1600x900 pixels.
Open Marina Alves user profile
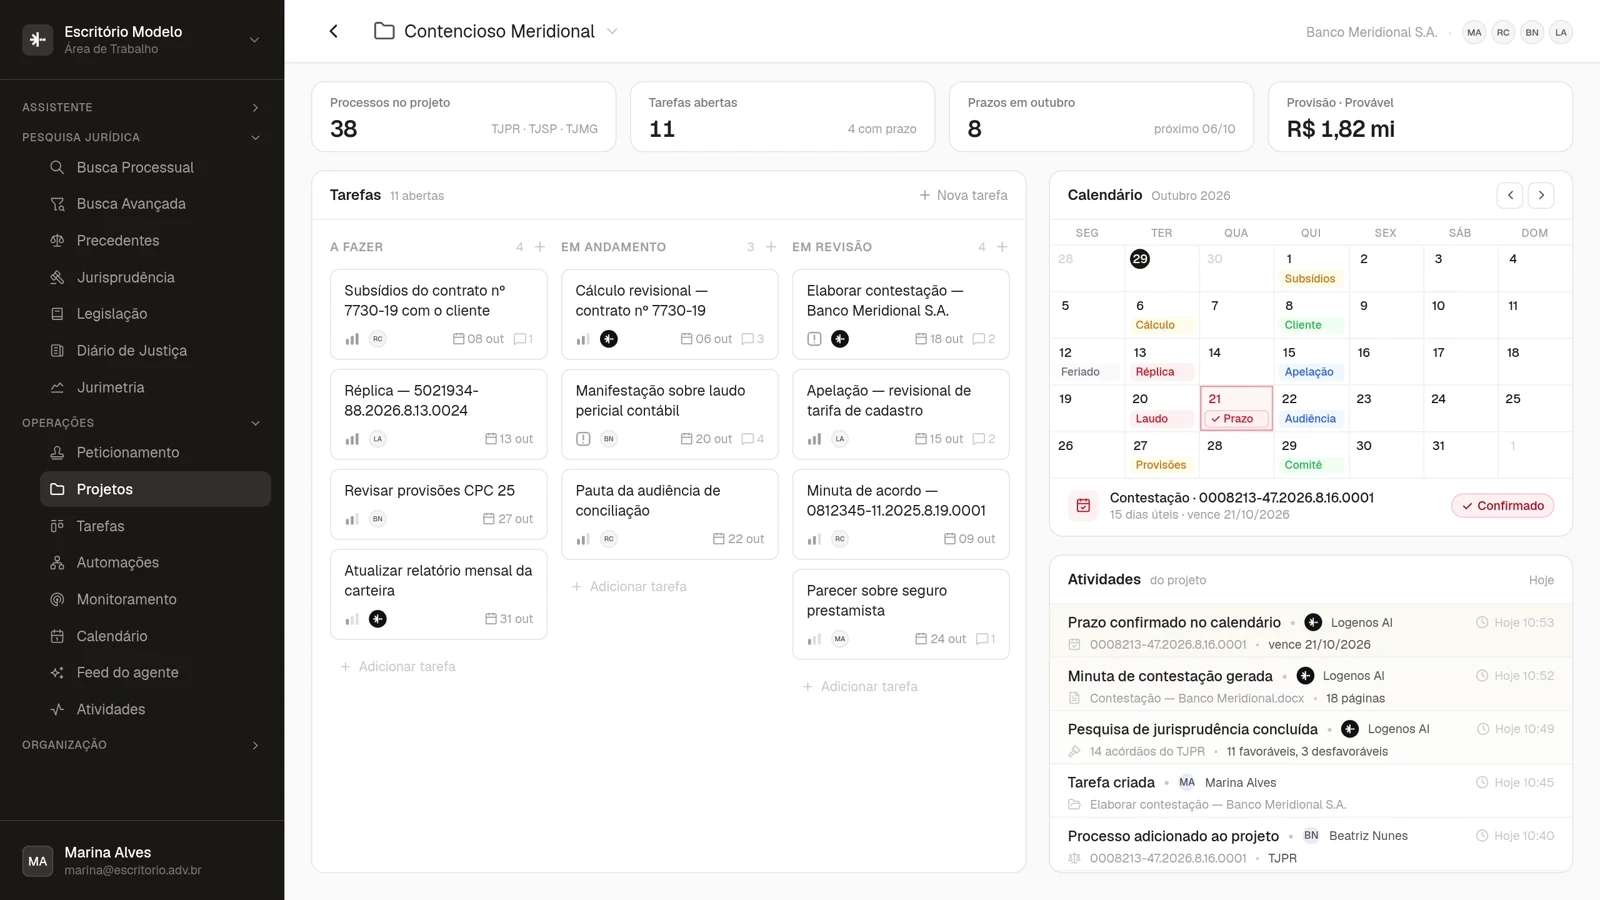(x=142, y=860)
